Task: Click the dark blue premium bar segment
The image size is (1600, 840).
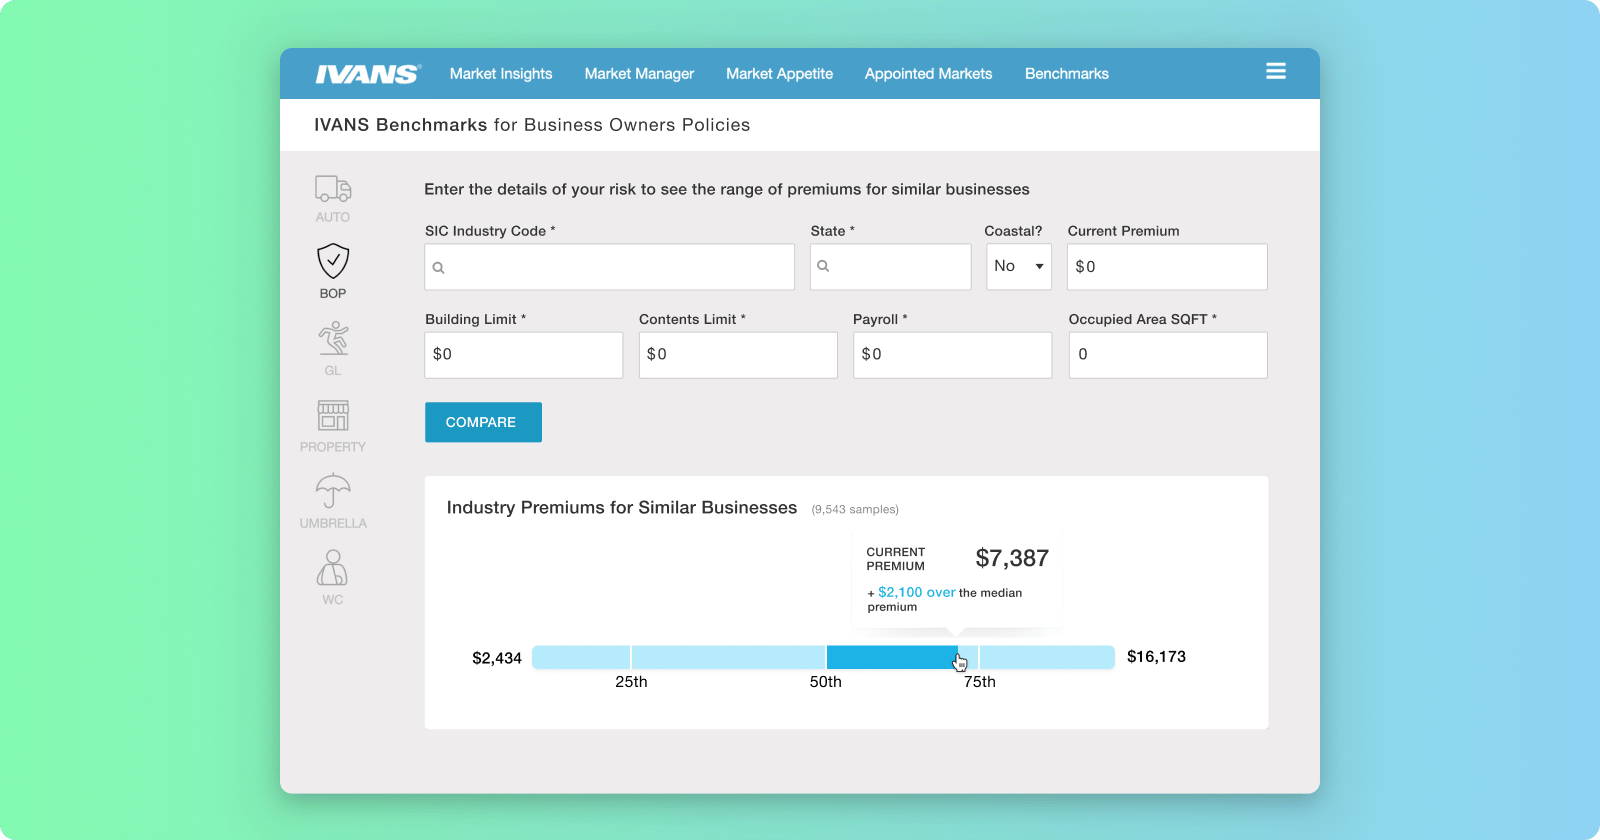Action: [891, 657]
